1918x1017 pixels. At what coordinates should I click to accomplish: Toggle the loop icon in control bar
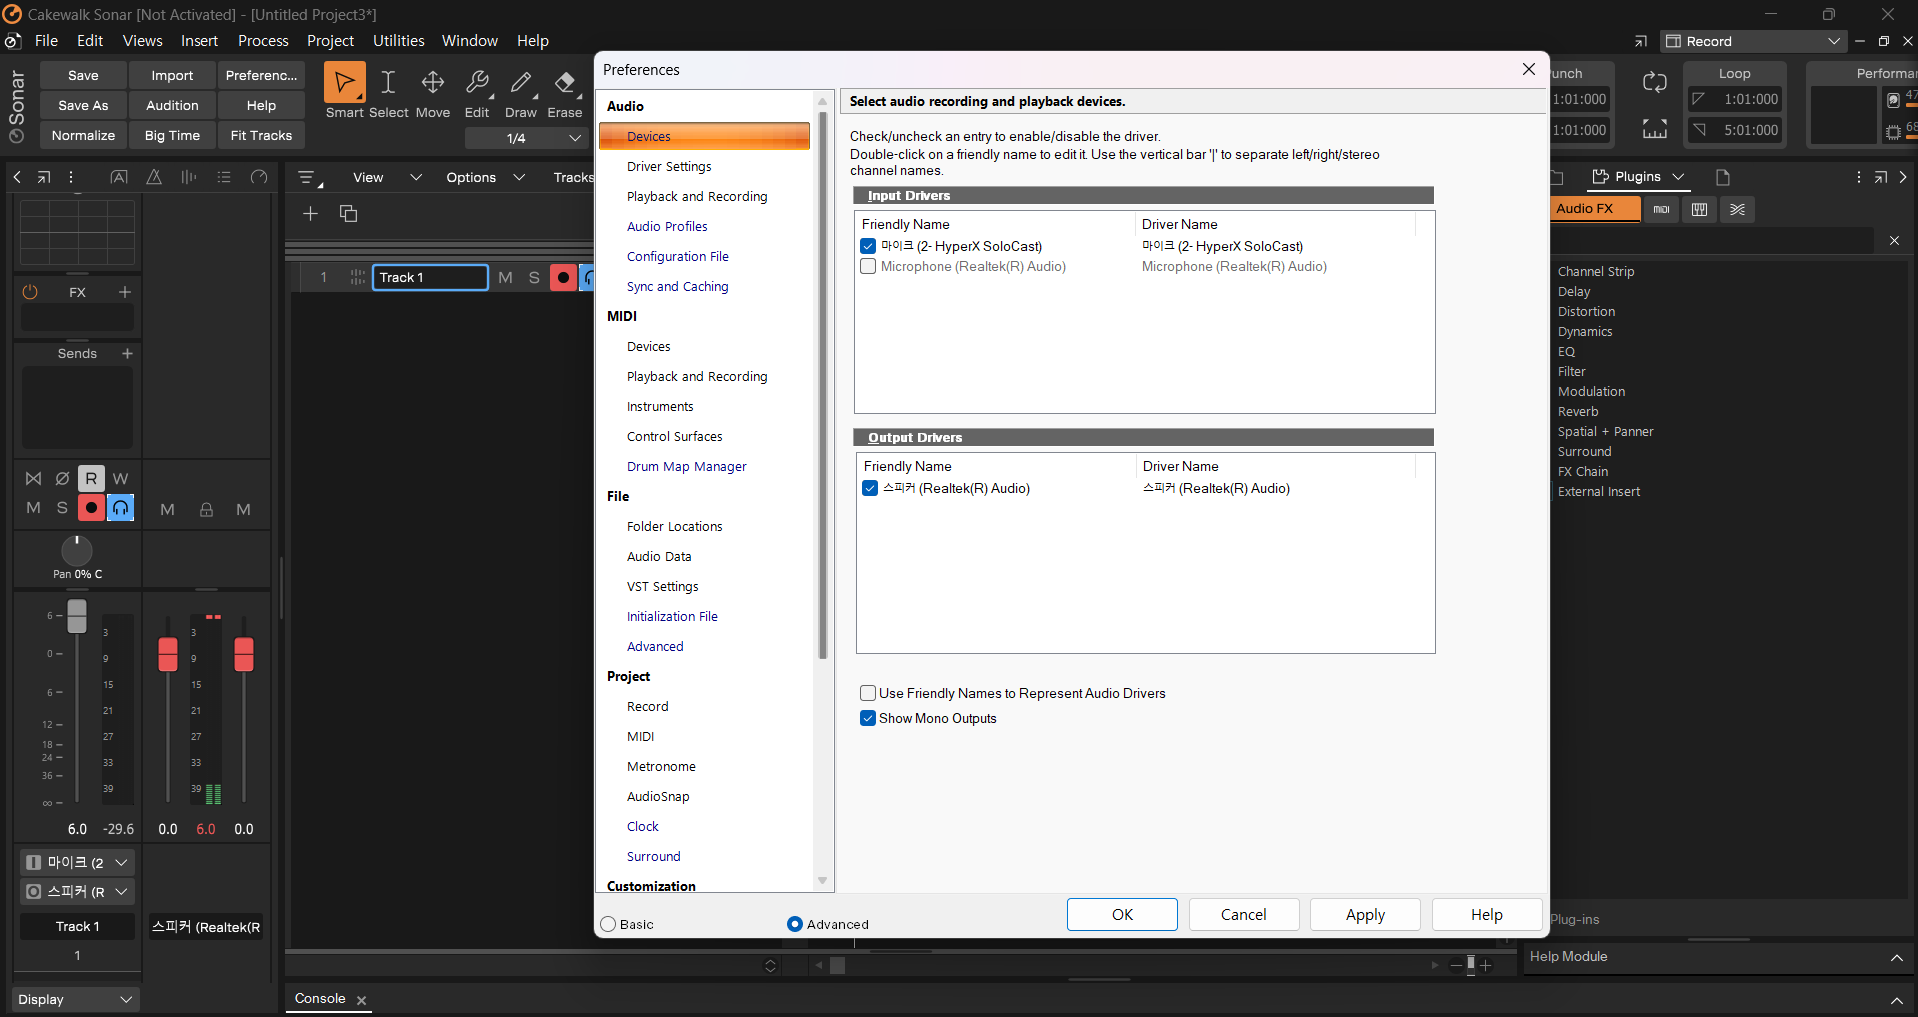pos(1655,83)
